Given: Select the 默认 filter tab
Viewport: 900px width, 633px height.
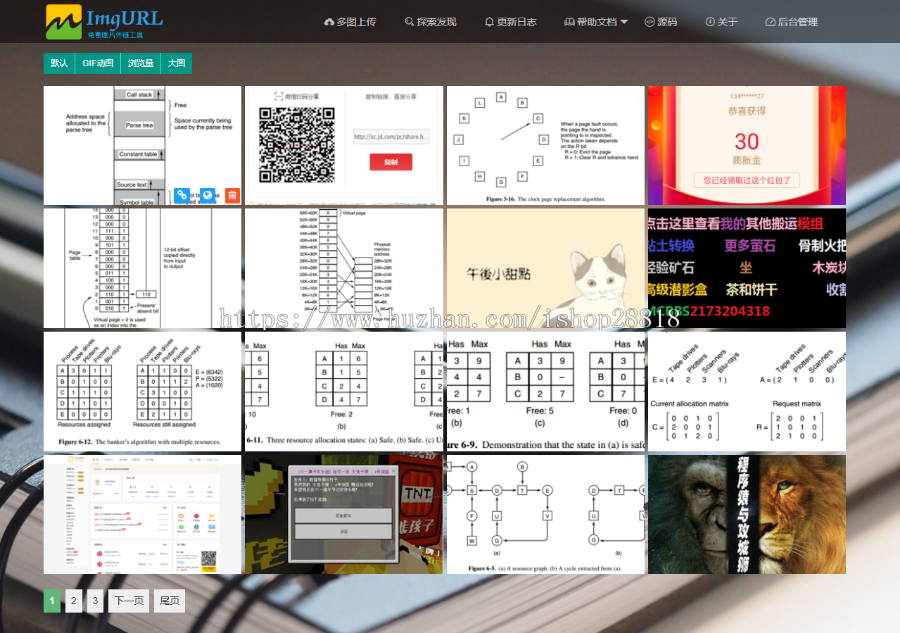Looking at the screenshot, I should point(59,63).
